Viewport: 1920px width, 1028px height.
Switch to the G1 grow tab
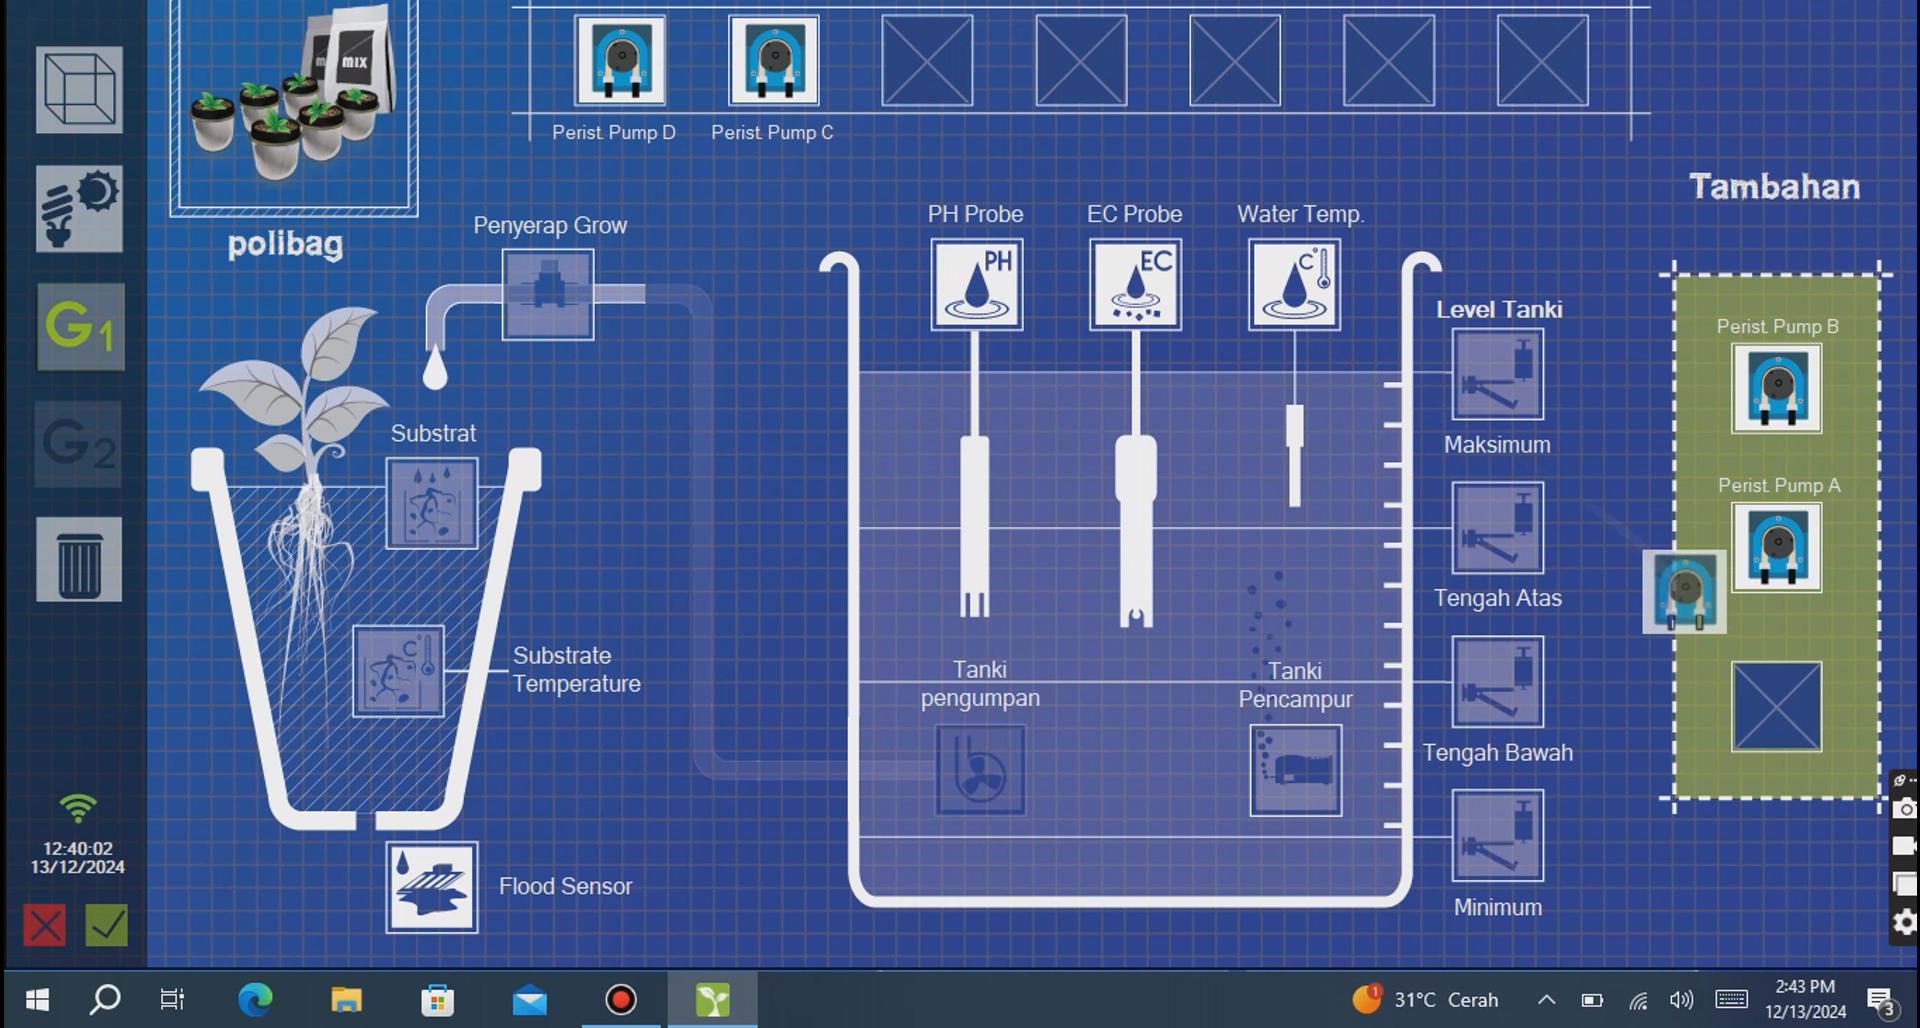tap(80, 327)
